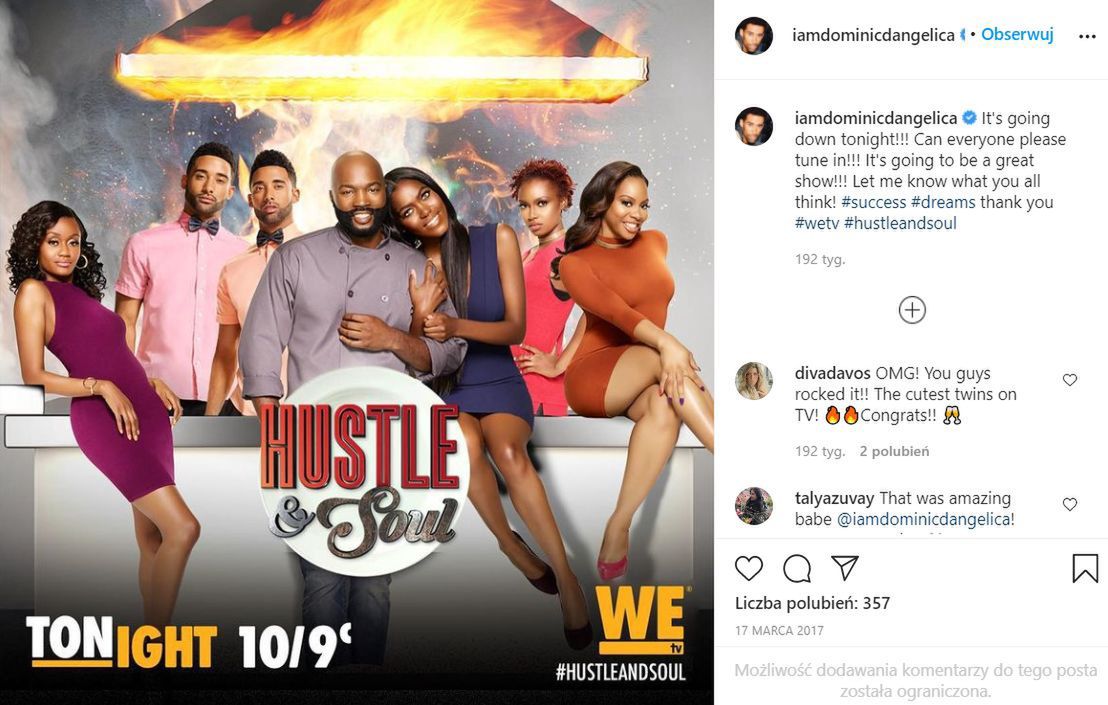1108x705 pixels.
Task: Open the @iamdominicdangelica mention link
Action: 924,519
